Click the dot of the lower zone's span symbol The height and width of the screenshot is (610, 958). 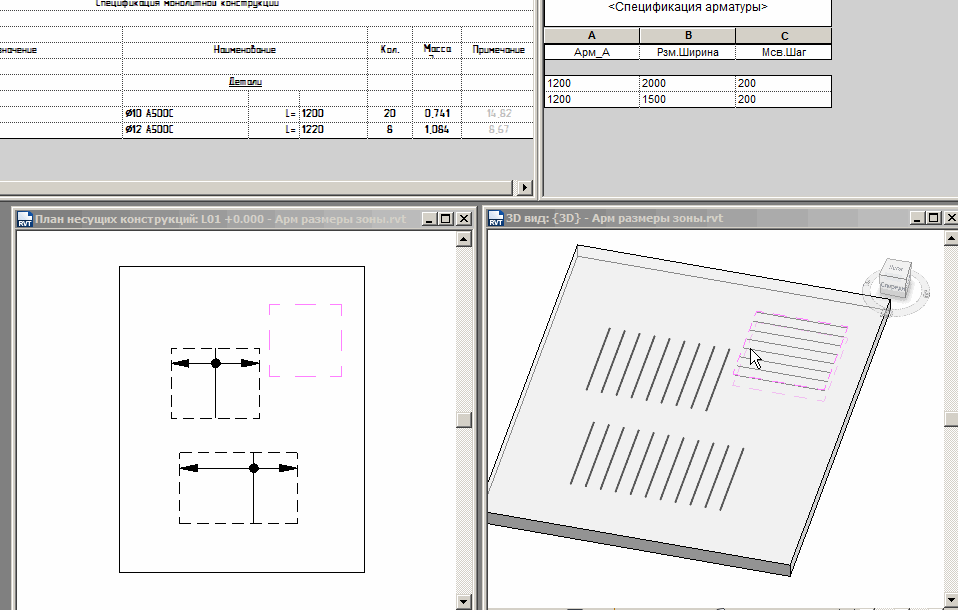[254, 468]
